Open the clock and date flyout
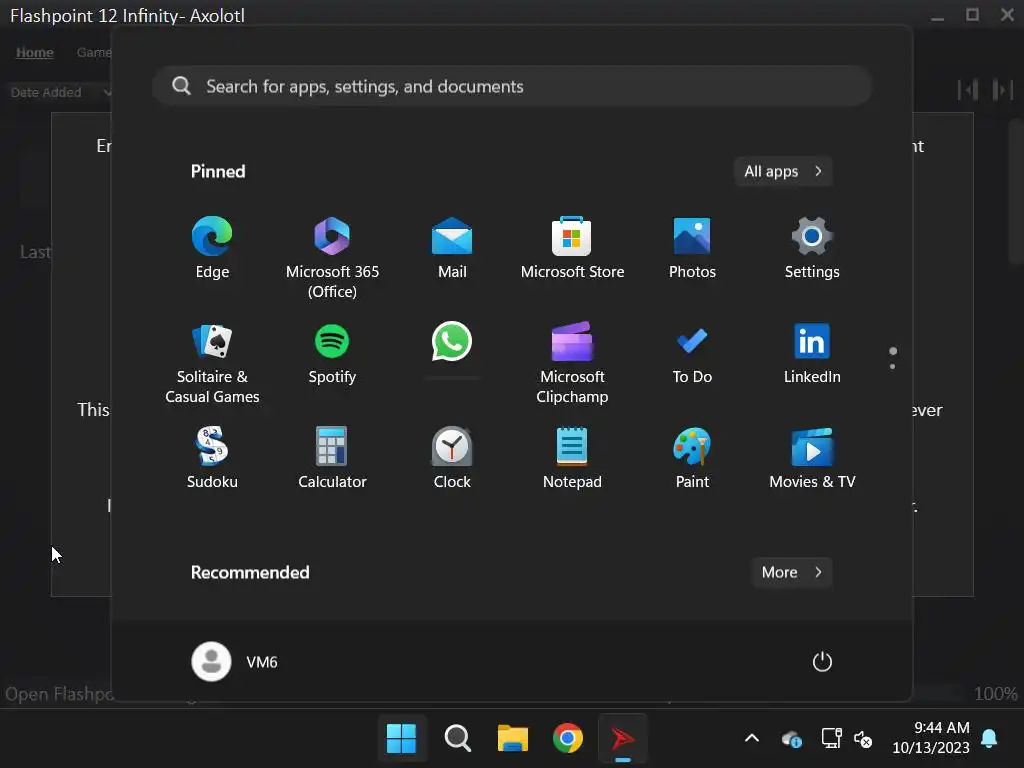The width and height of the screenshot is (1024, 768). point(931,738)
